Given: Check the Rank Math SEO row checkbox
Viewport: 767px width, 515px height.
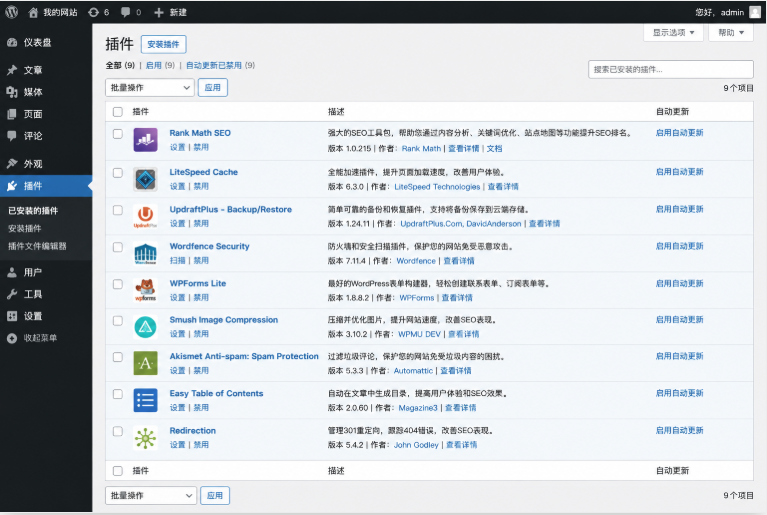Looking at the screenshot, I should click(x=118, y=134).
